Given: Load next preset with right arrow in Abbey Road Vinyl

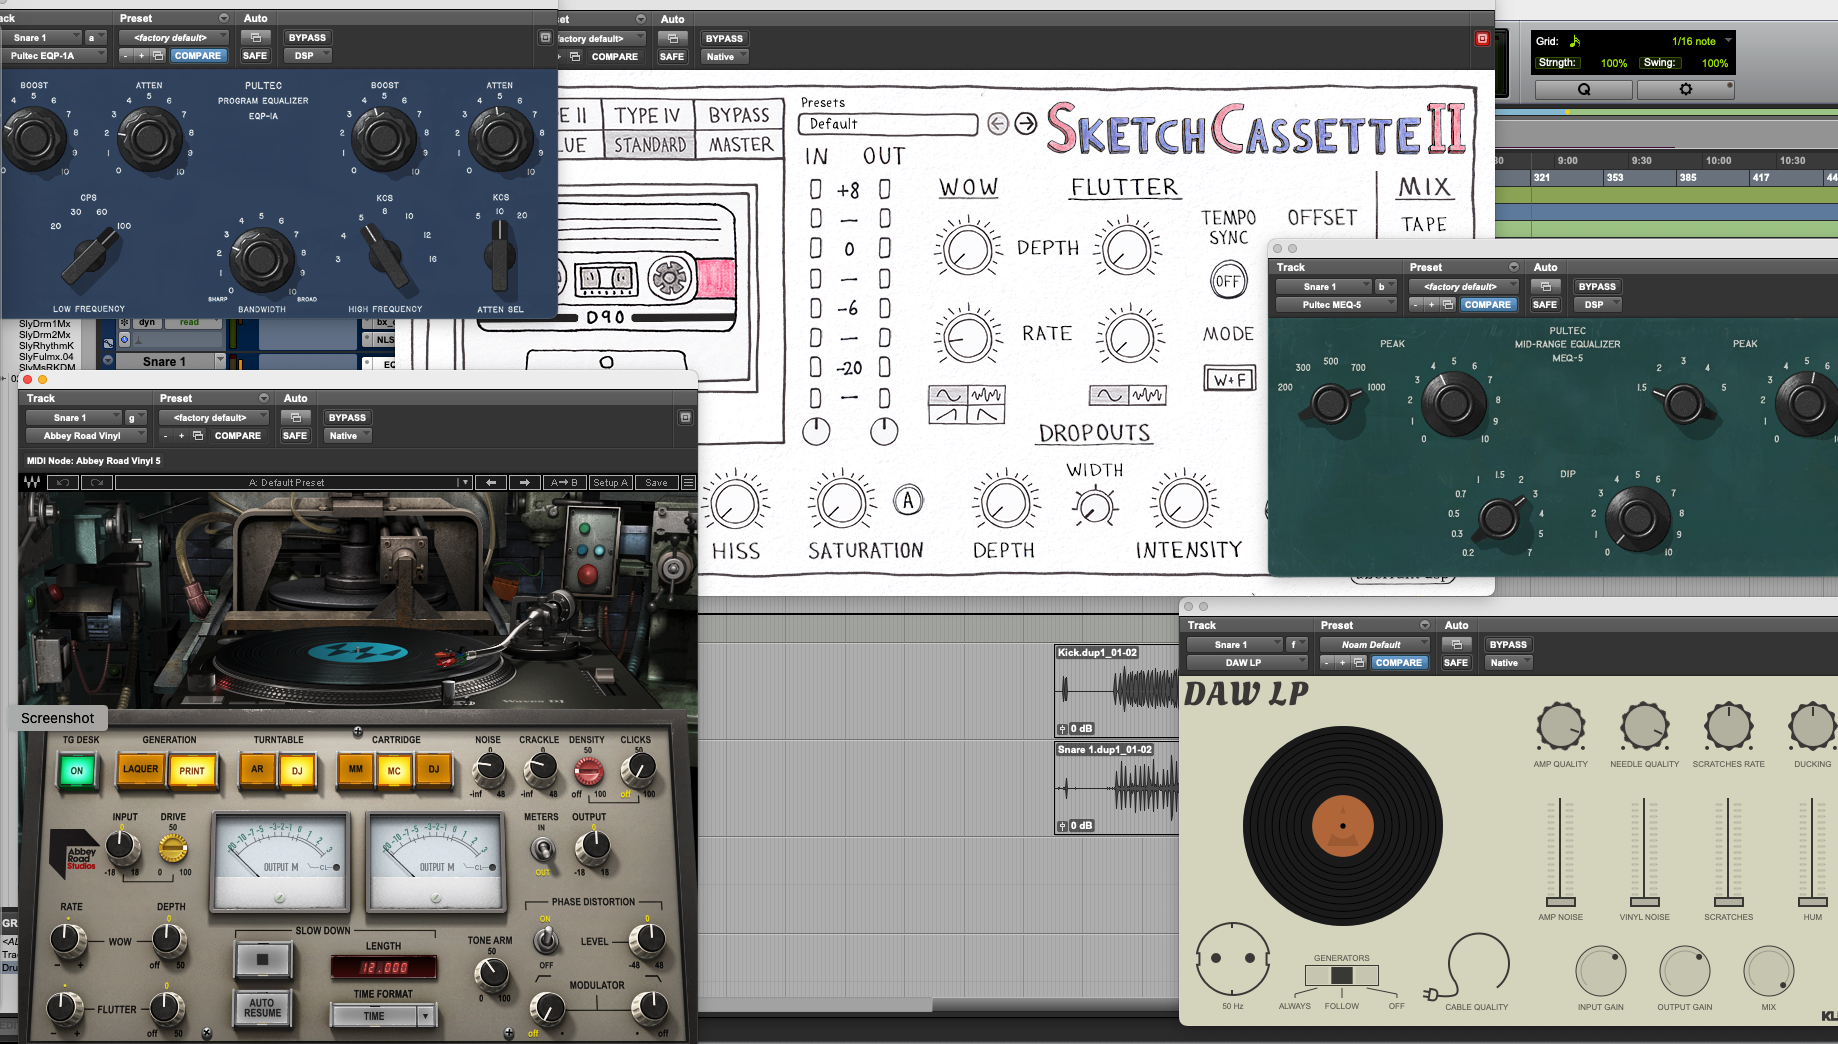Looking at the screenshot, I should click(x=525, y=482).
